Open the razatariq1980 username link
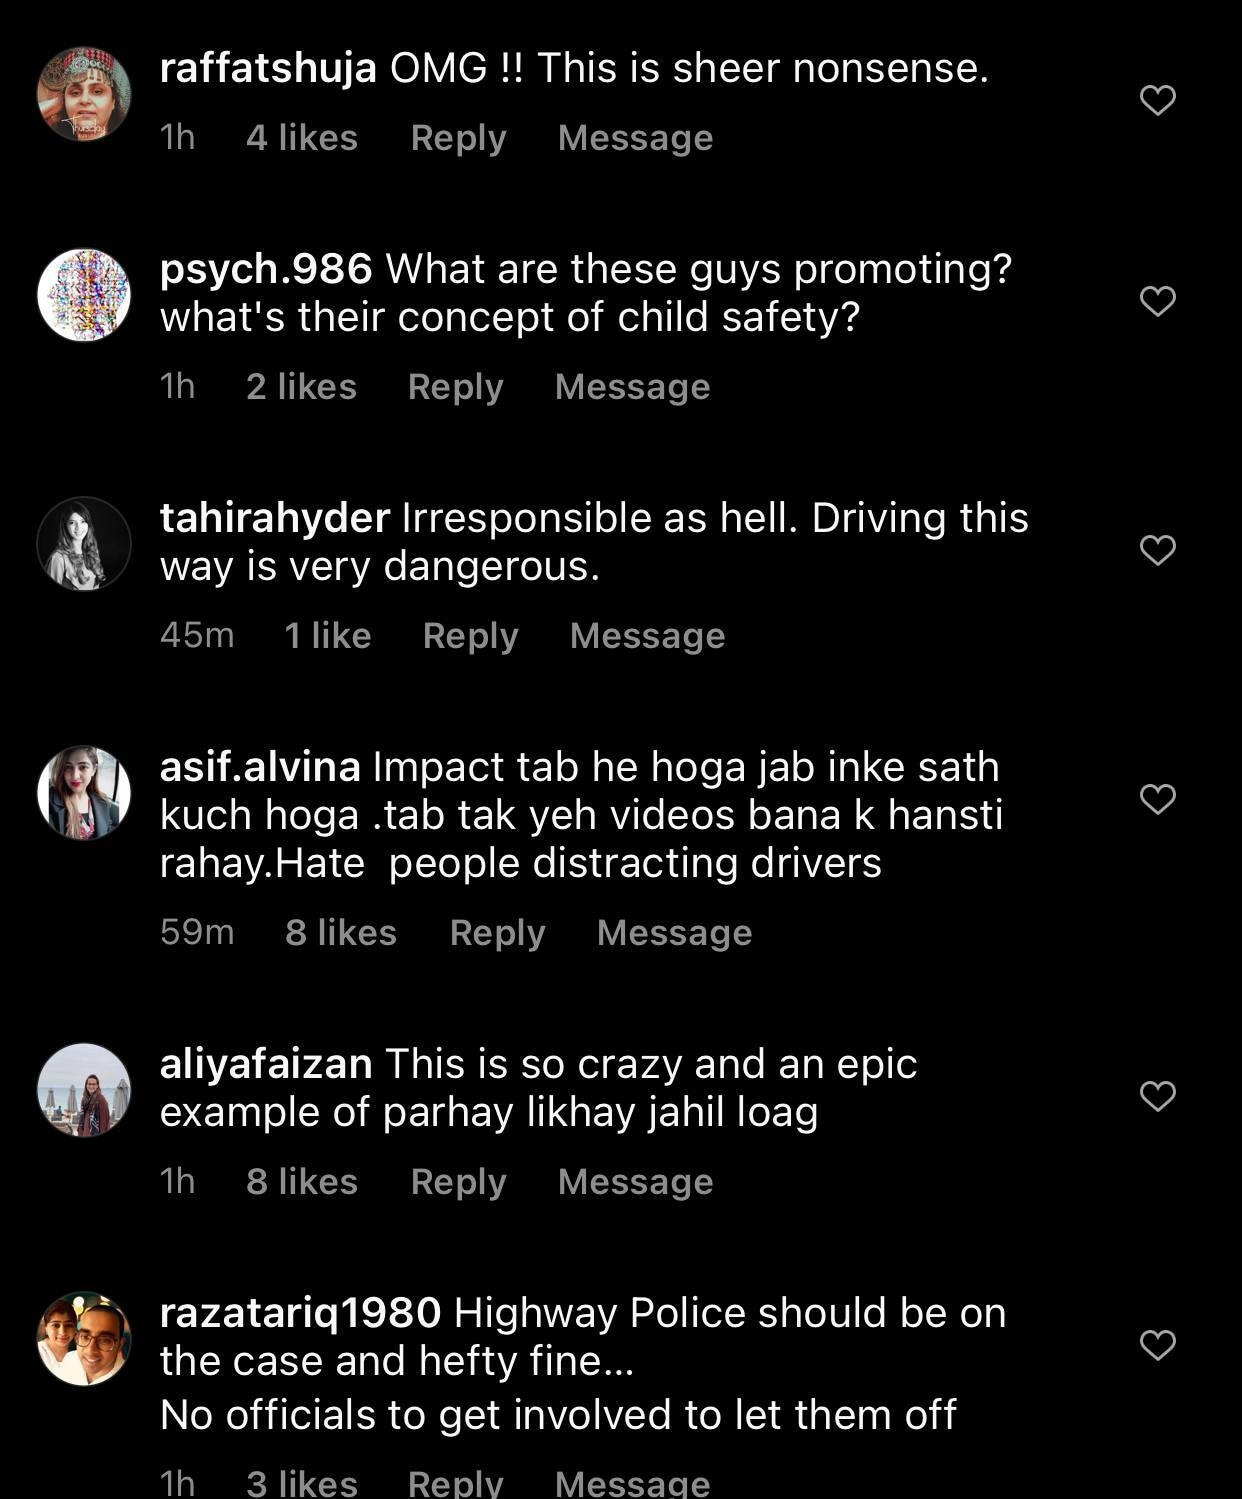This screenshot has width=1242, height=1499. 300,1313
